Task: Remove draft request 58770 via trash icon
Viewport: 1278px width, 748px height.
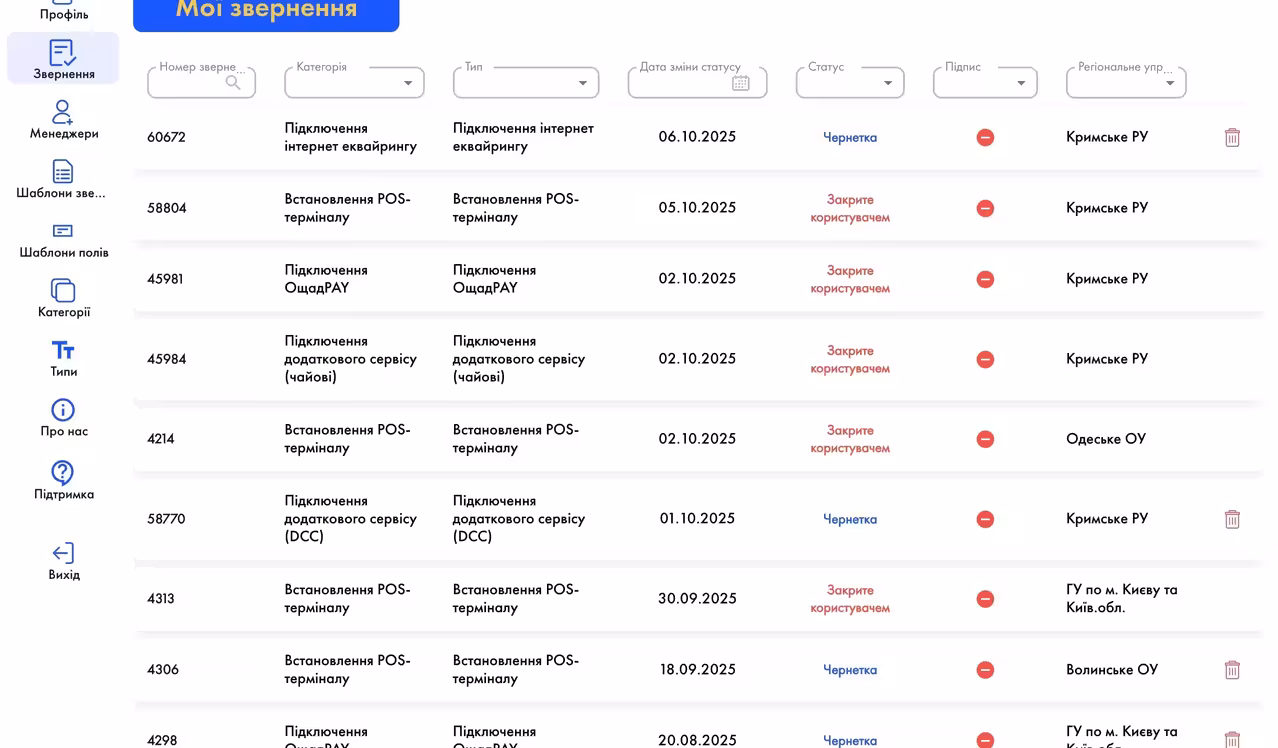Action: coord(1232,519)
